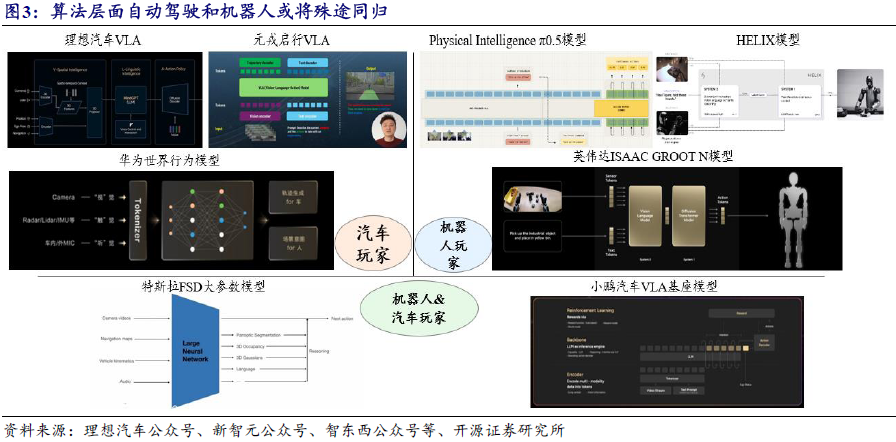Click the figure title '图3: 算法层面自动驾驶和机器人或将殊途同归'

coord(197,12)
